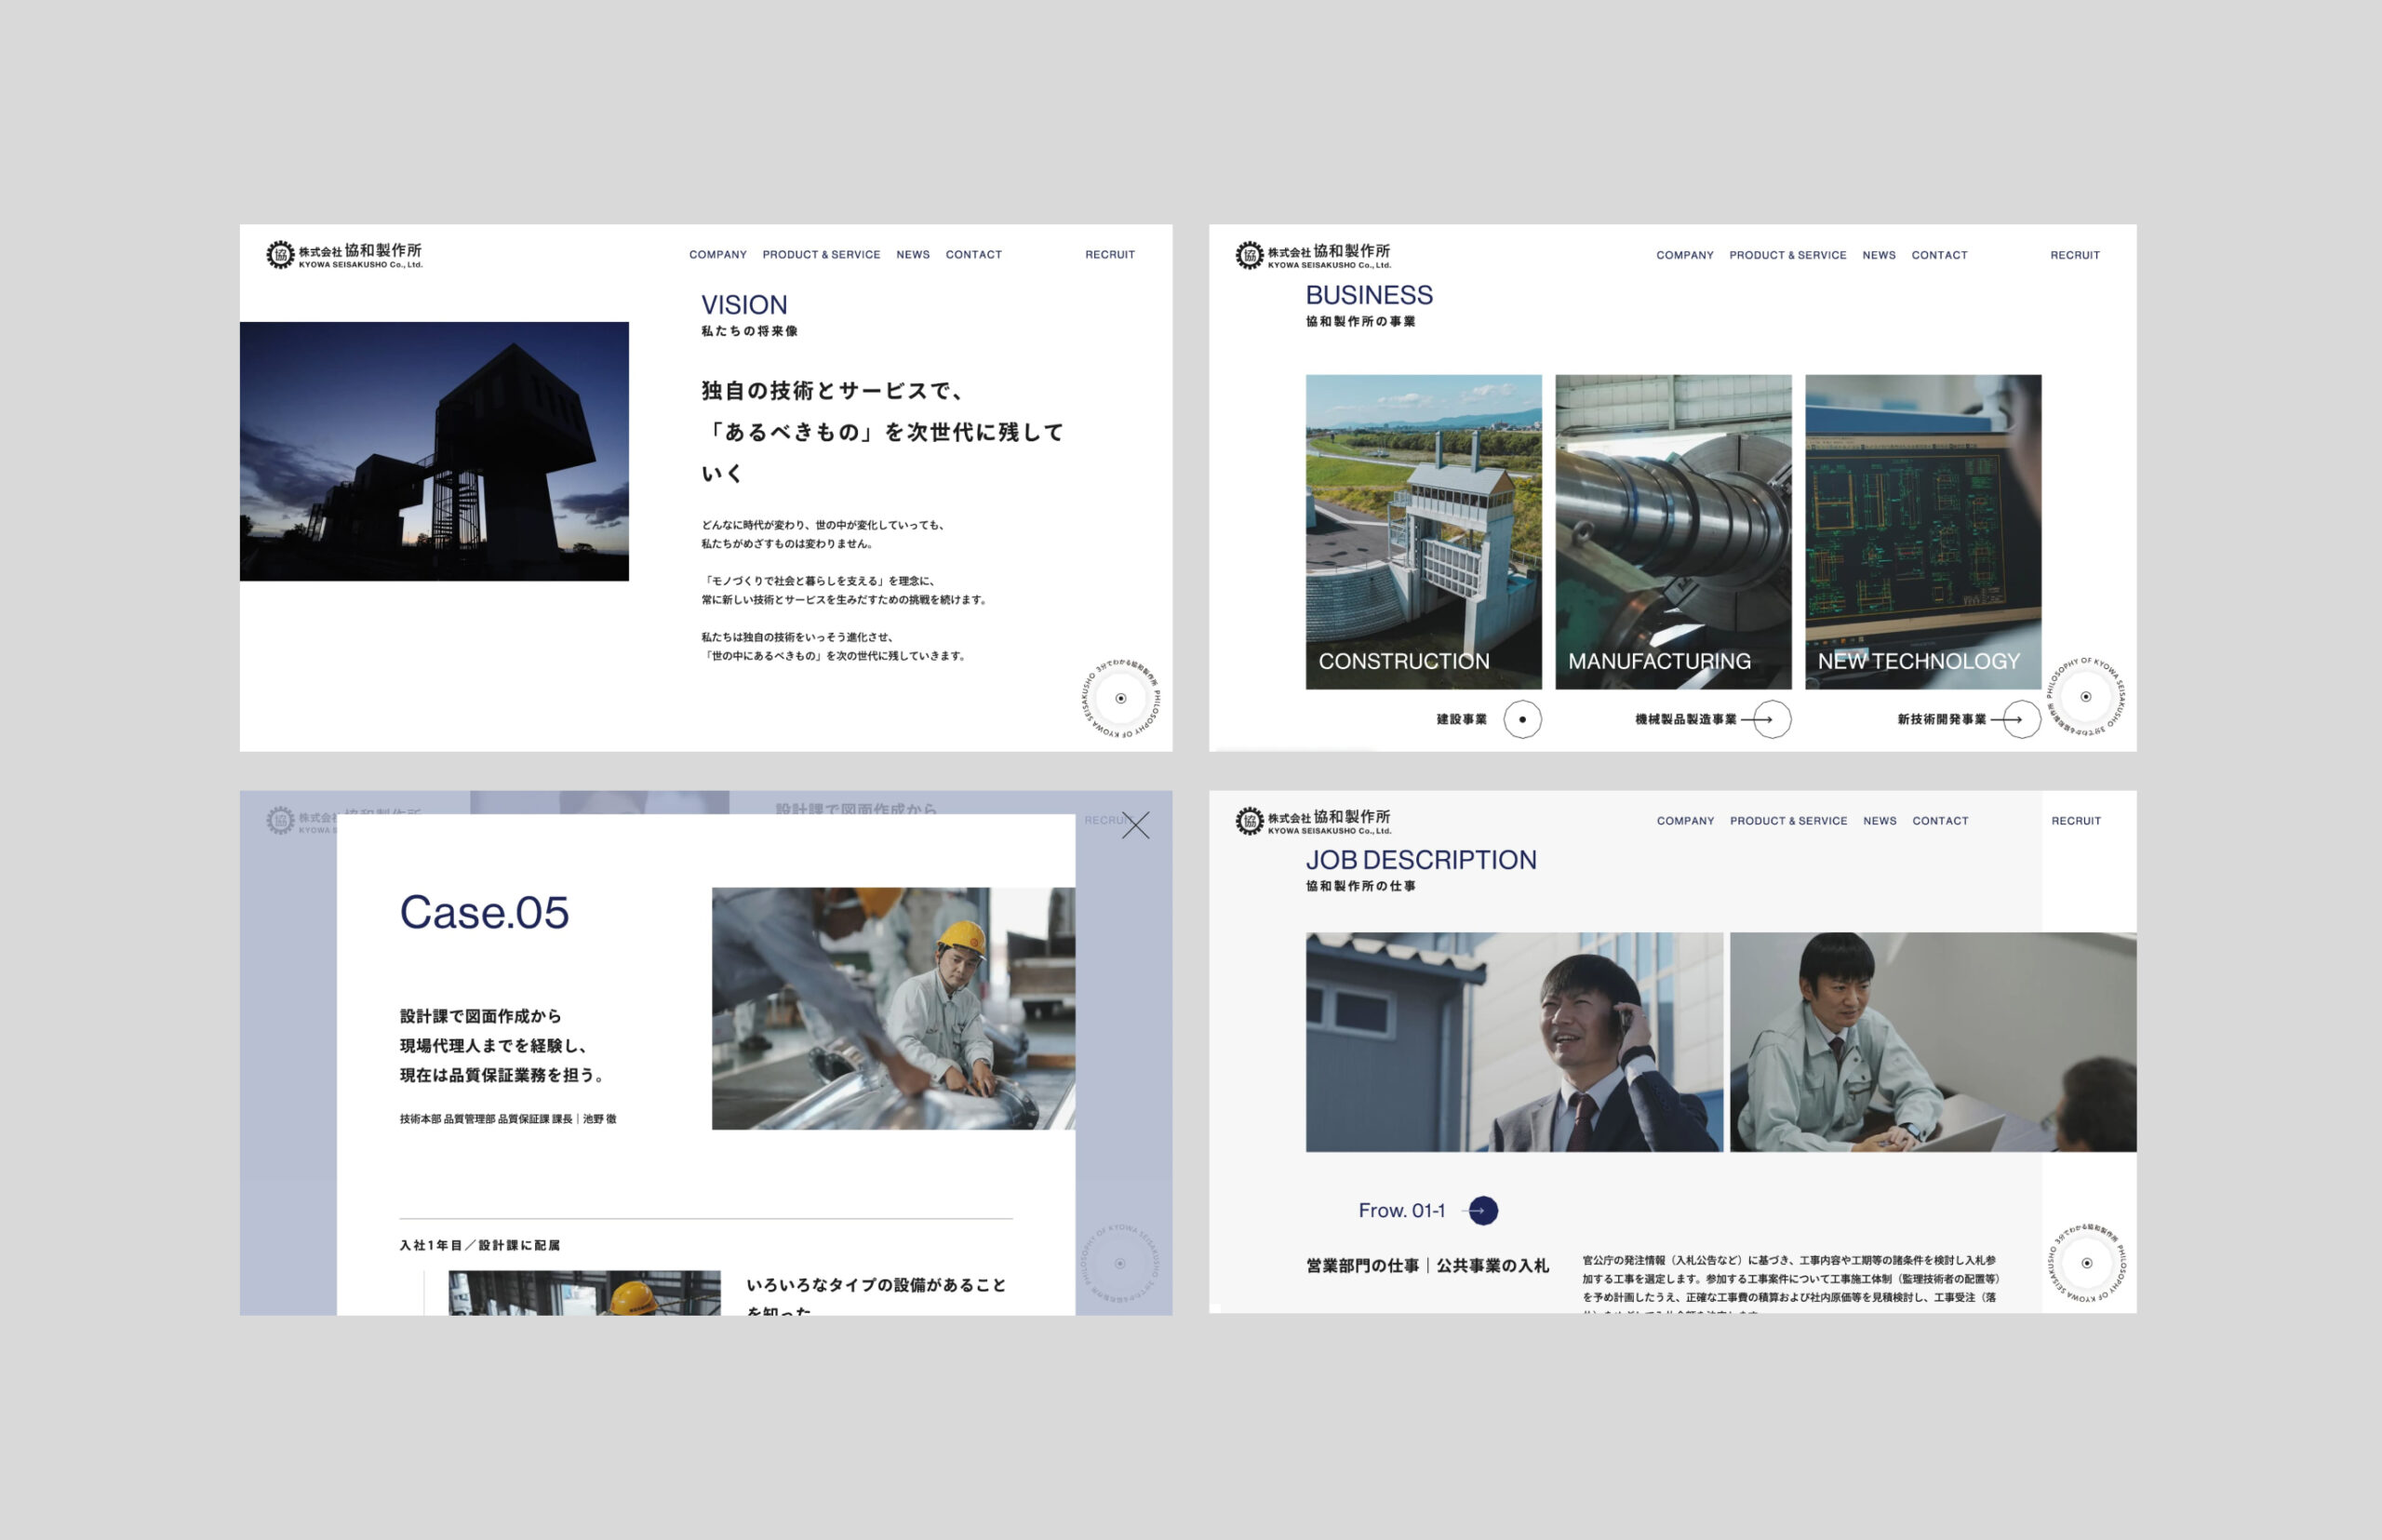
Task: Click the 私たちの将来像 subtitle
Action: (x=749, y=331)
